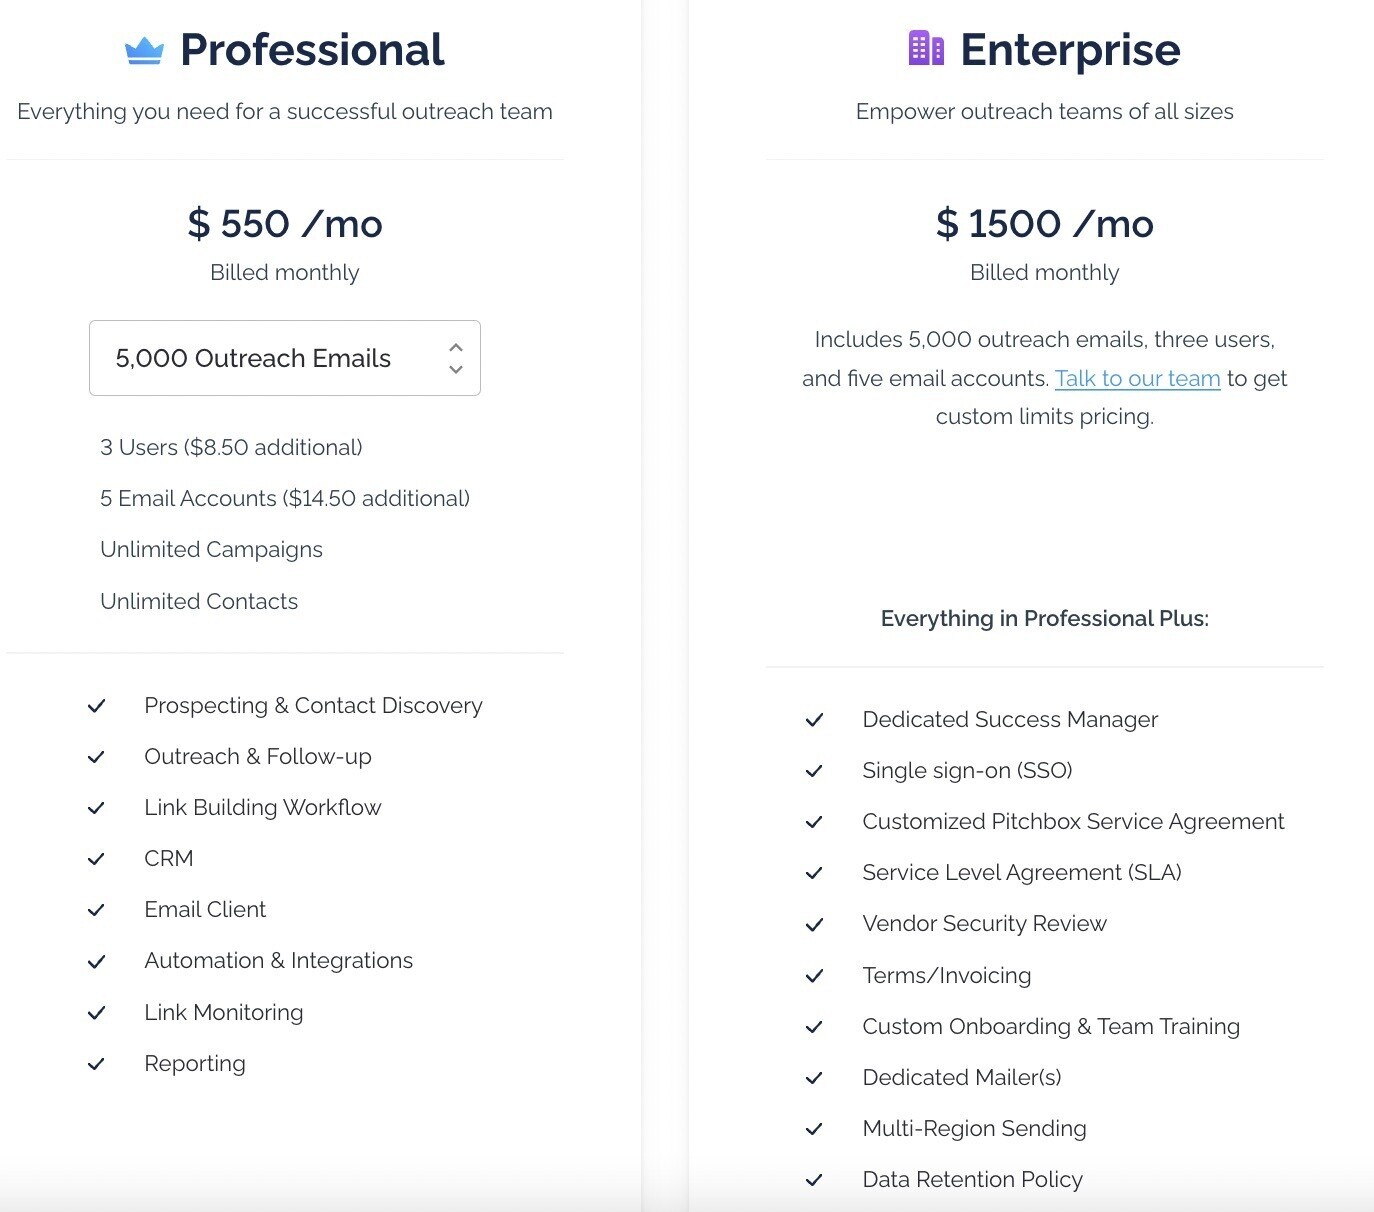Click the Everything in Professional Plus label
The height and width of the screenshot is (1212, 1374).
pos(1044,618)
